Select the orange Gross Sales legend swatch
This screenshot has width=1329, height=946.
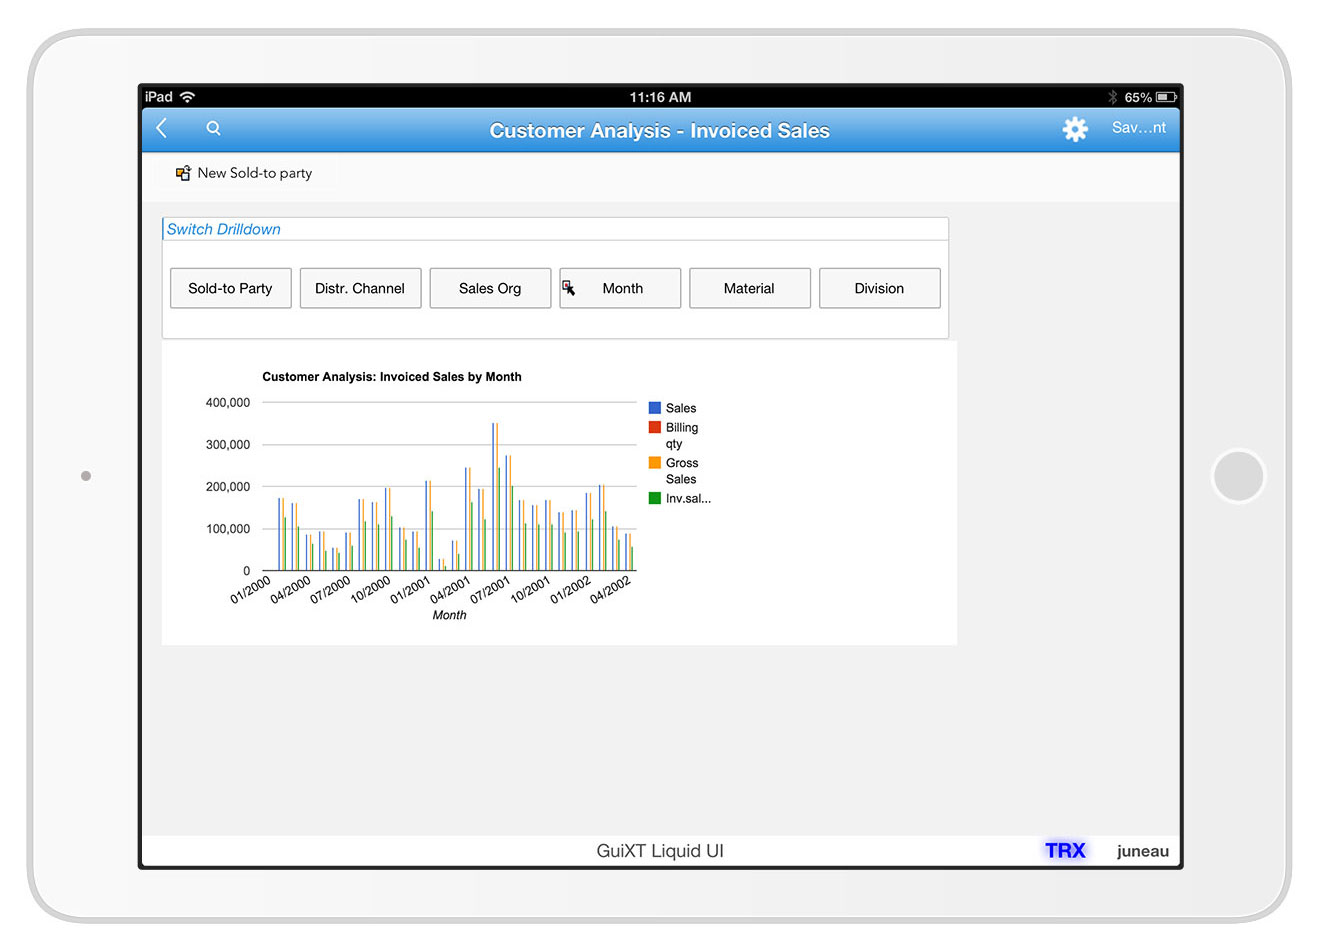click(655, 463)
